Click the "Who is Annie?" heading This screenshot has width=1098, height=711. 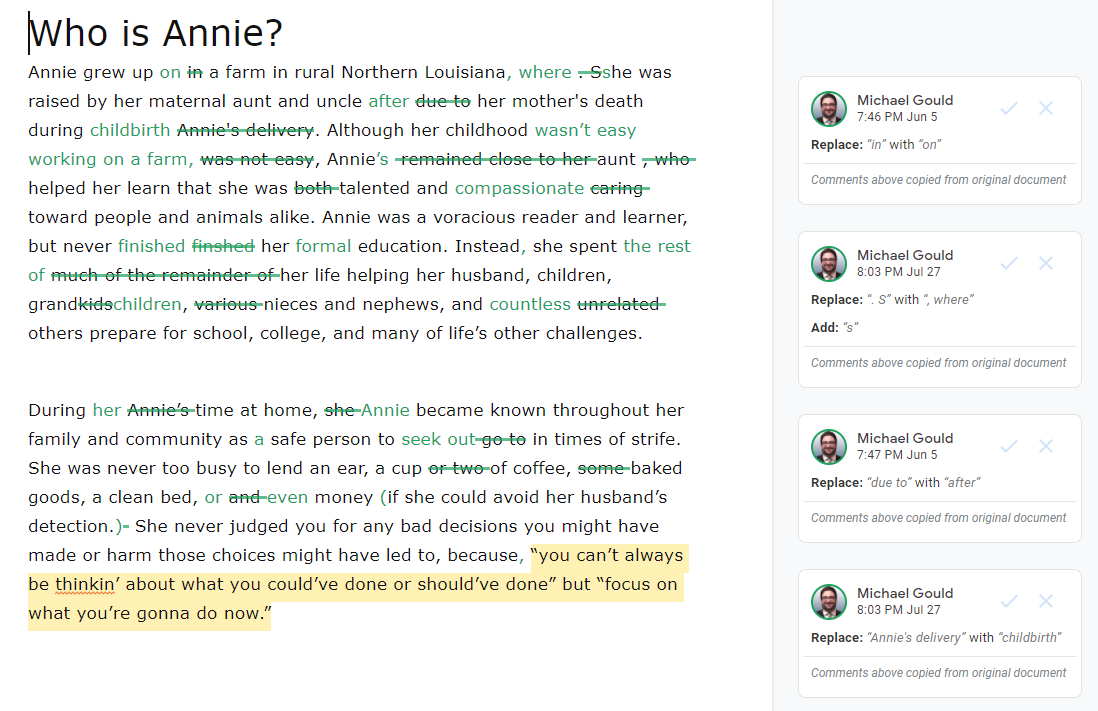point(156,34)
